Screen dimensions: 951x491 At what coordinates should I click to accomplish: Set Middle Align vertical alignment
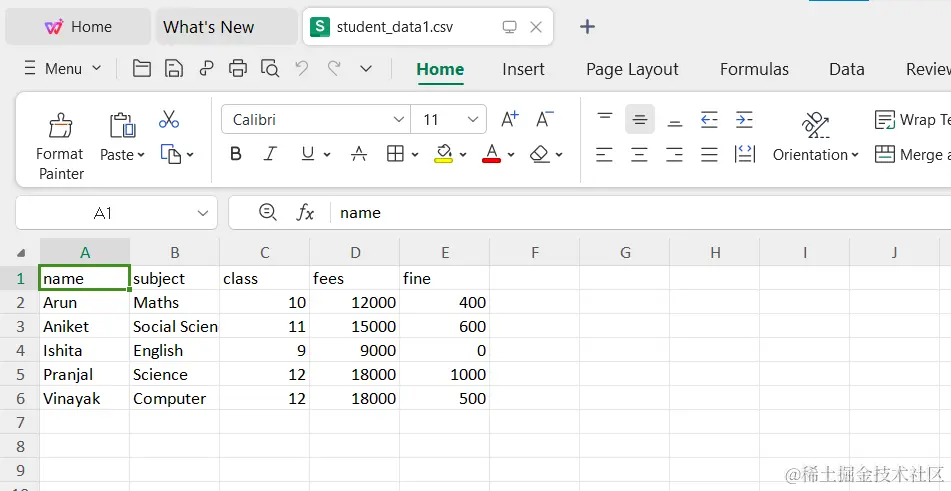tap(639, 119)
